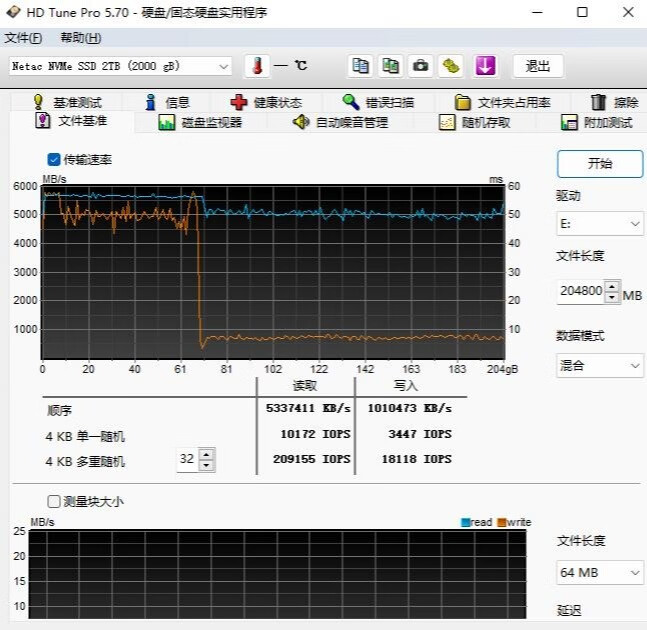This screenshot has height=630, width=647.
Task: Click the 读取 column header
Action: 305,386
